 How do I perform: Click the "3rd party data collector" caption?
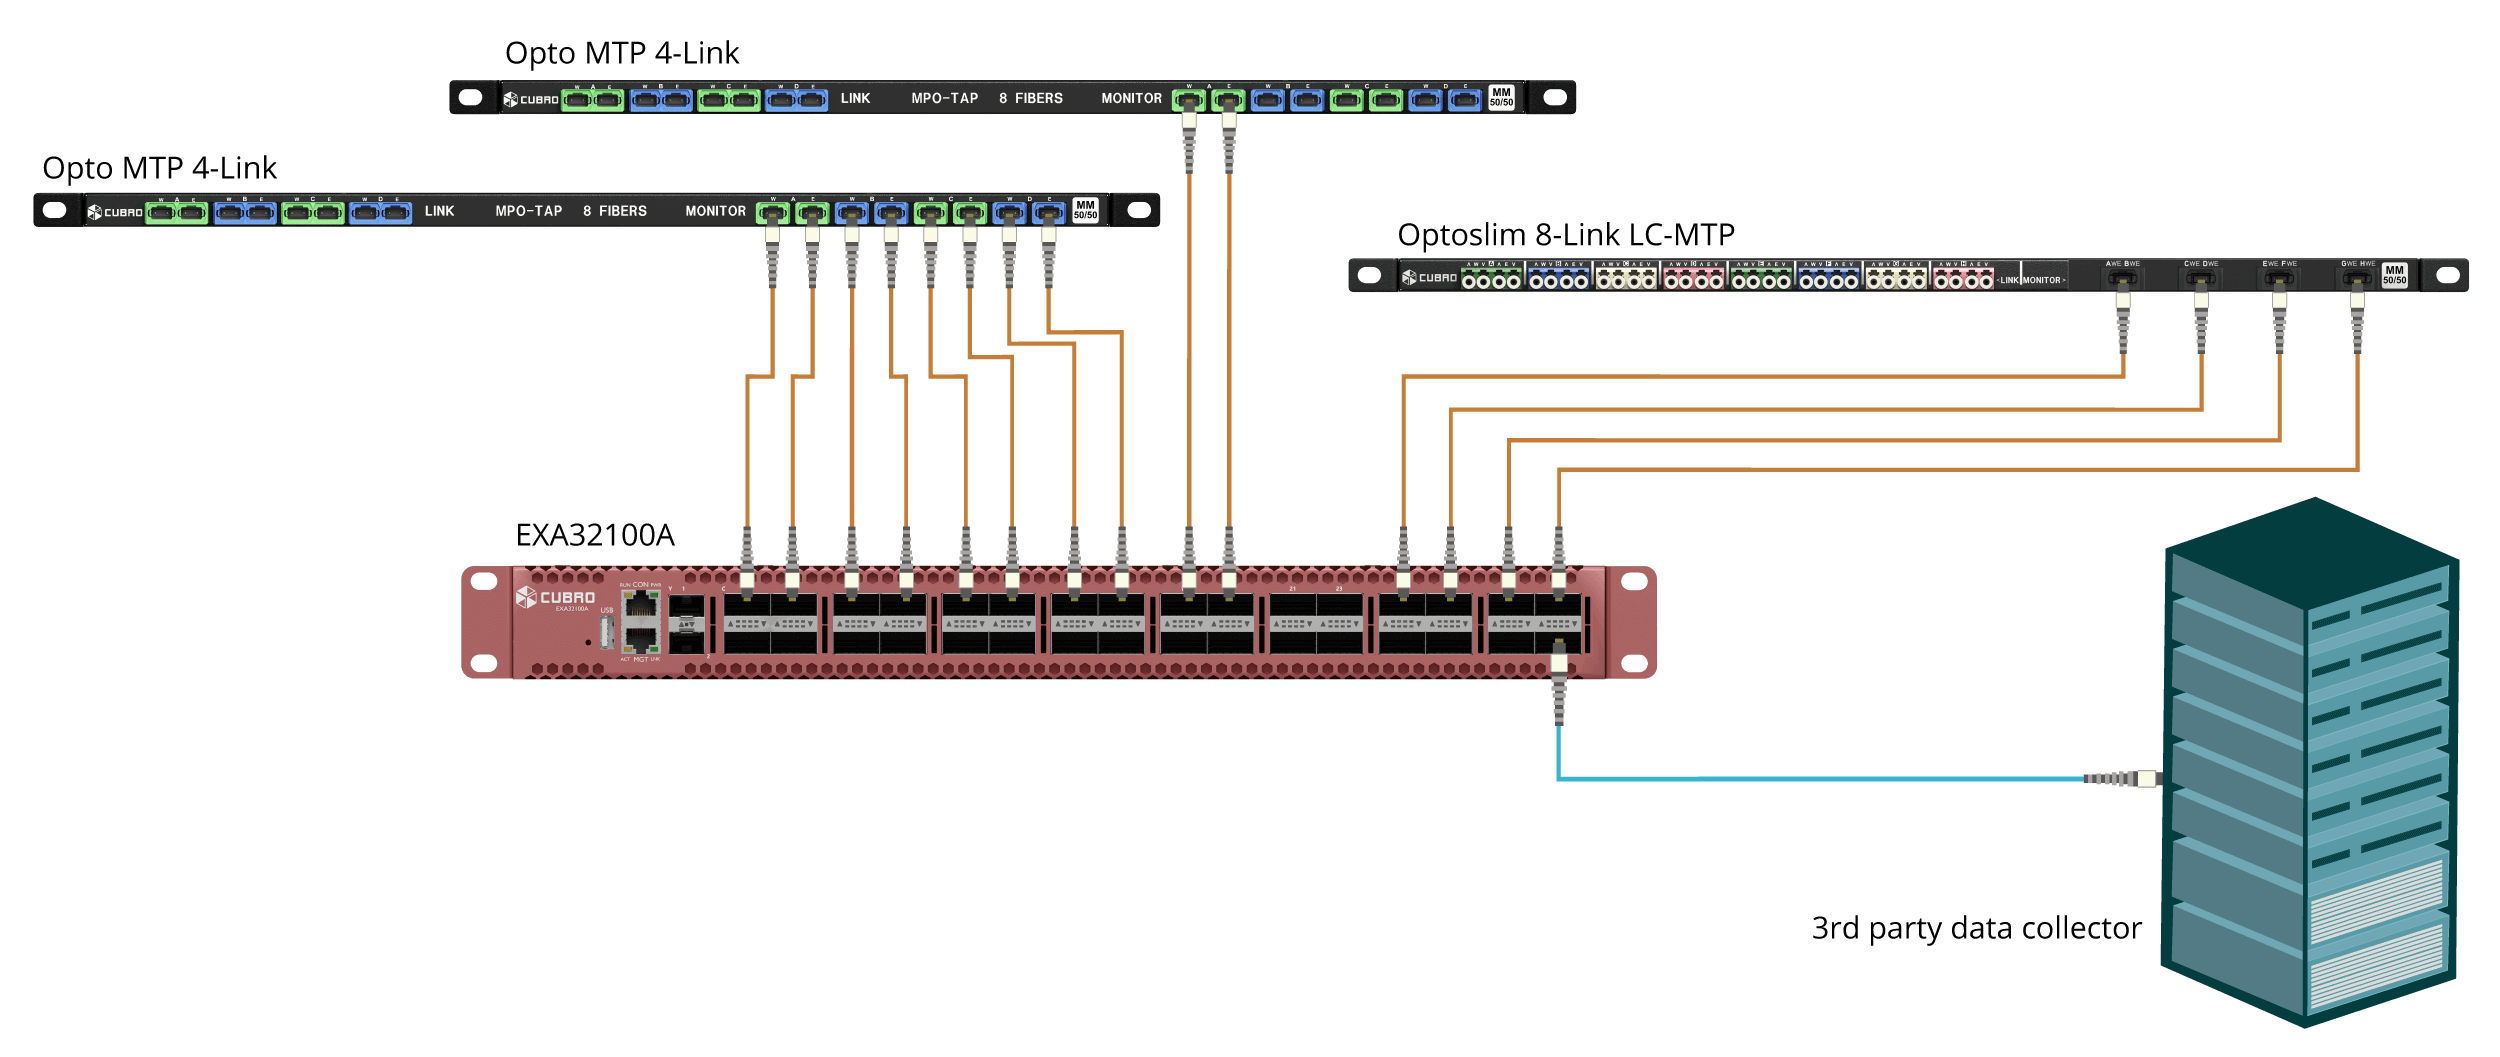click(x=1977, y=929)
